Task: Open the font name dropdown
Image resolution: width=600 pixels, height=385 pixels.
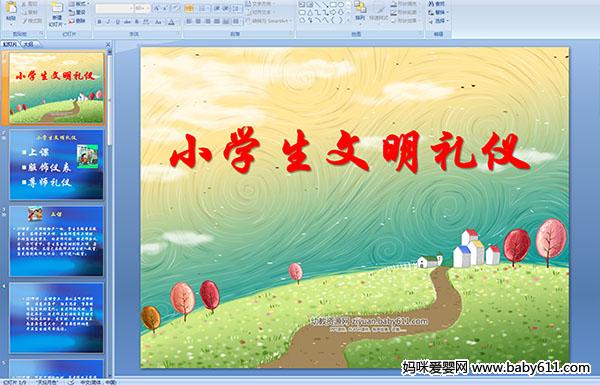Action: [131, 8]
